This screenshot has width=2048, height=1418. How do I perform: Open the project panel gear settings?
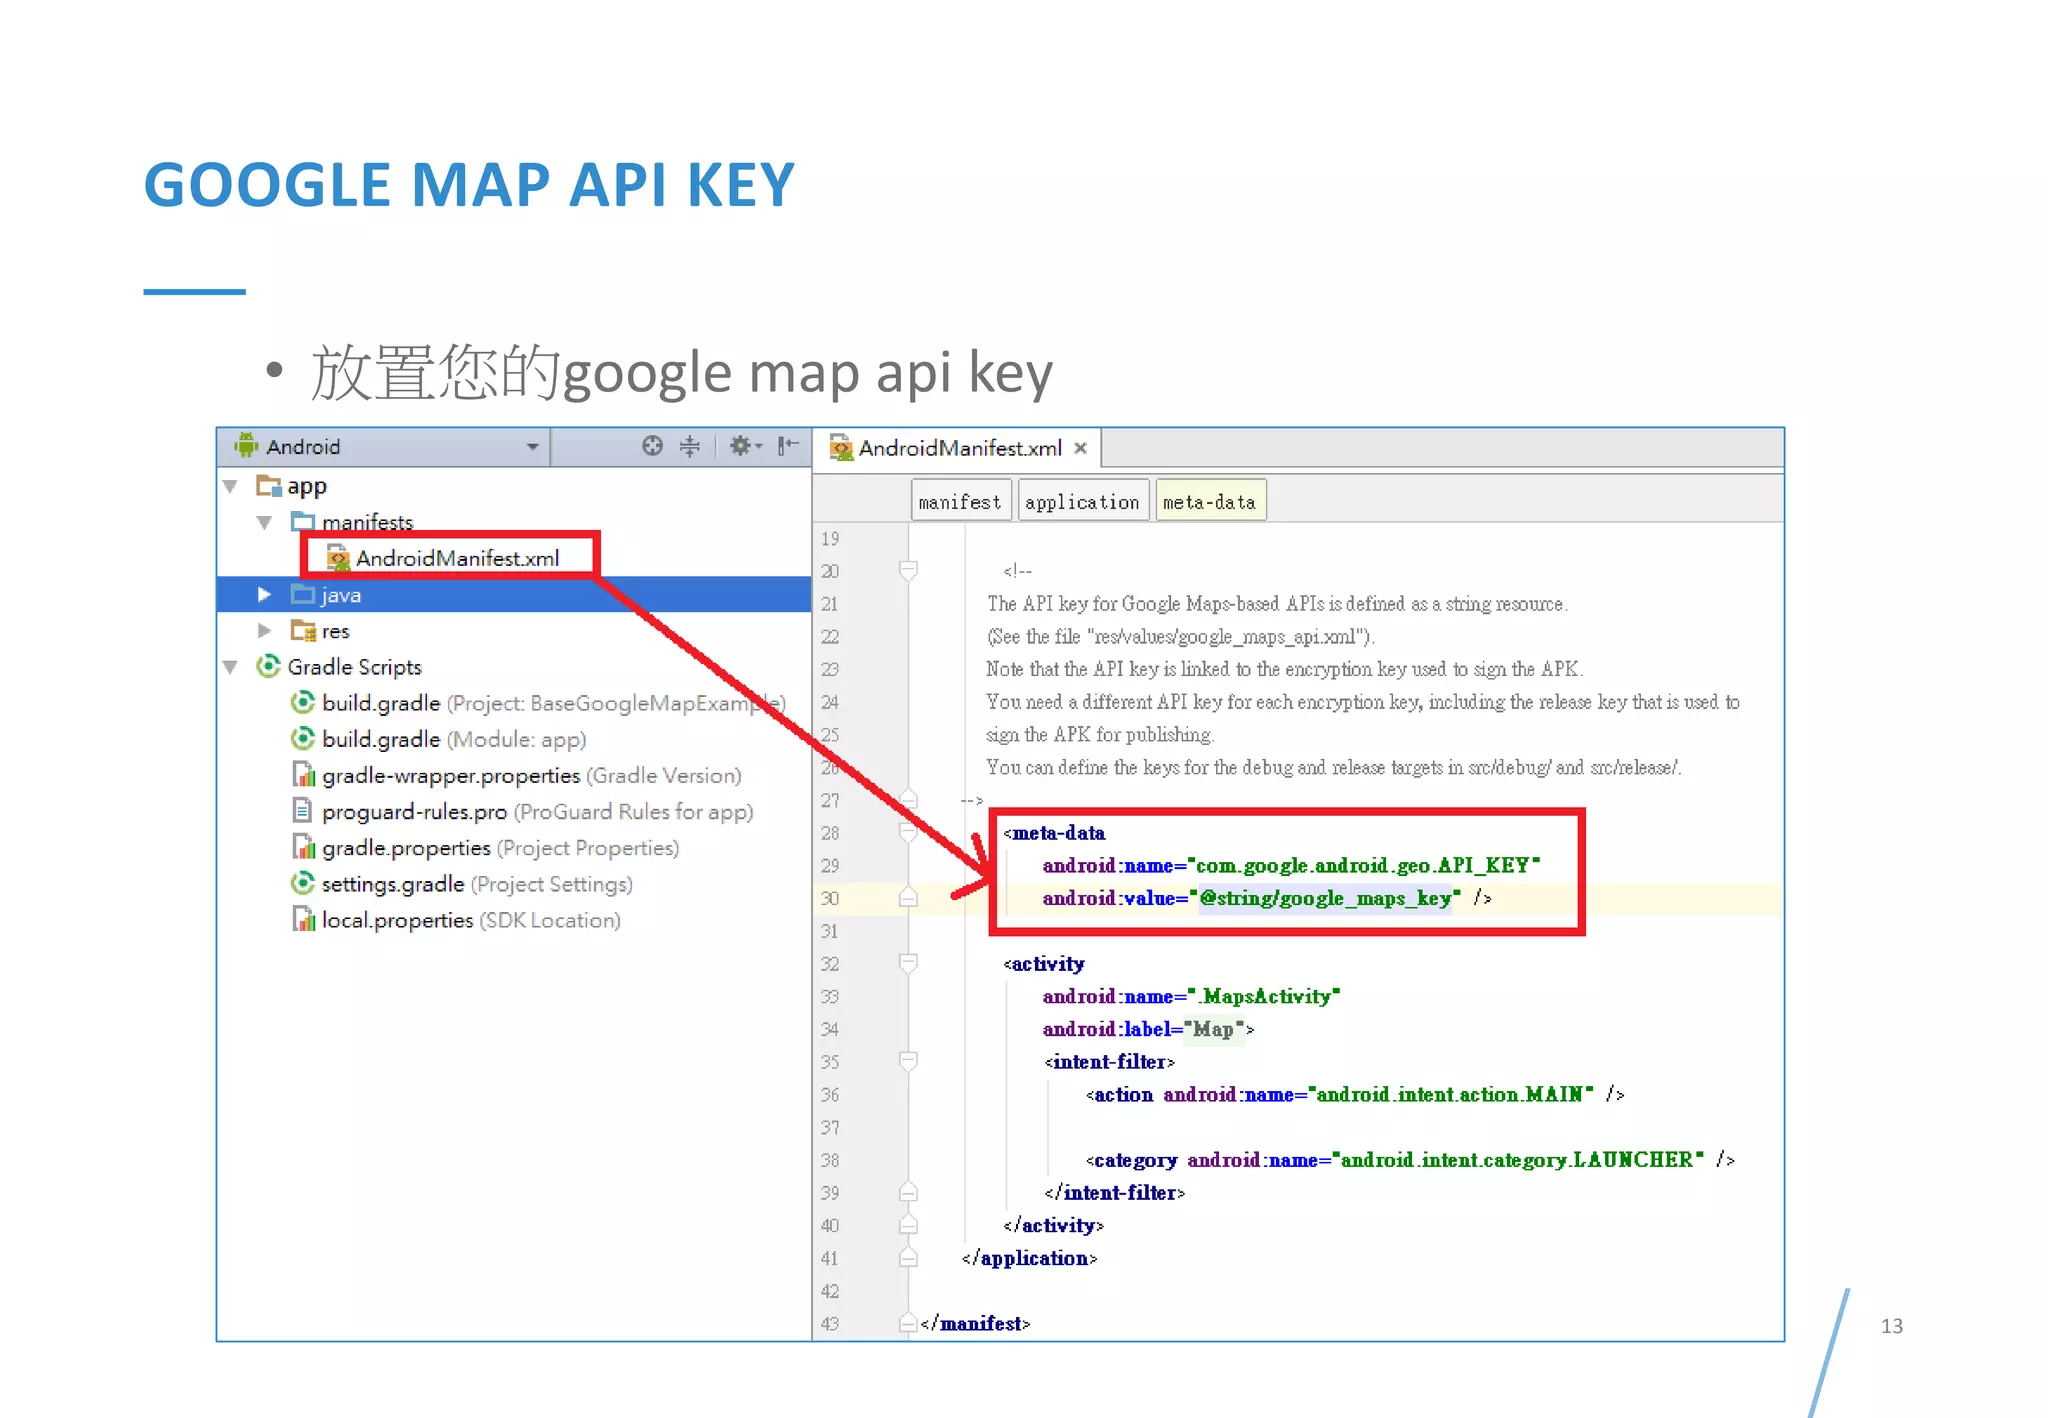745,446
